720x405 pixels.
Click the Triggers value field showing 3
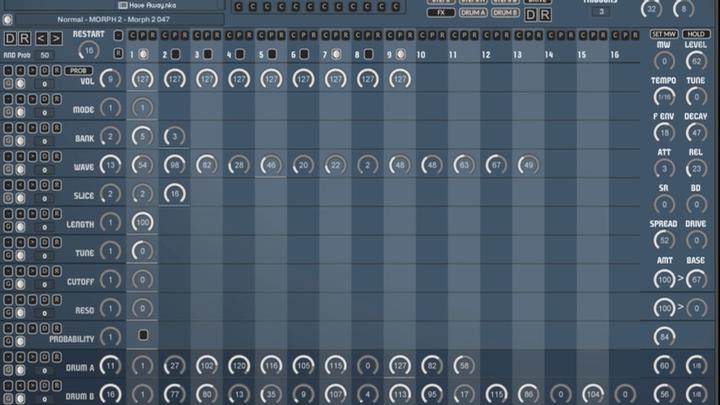point(601,12)
